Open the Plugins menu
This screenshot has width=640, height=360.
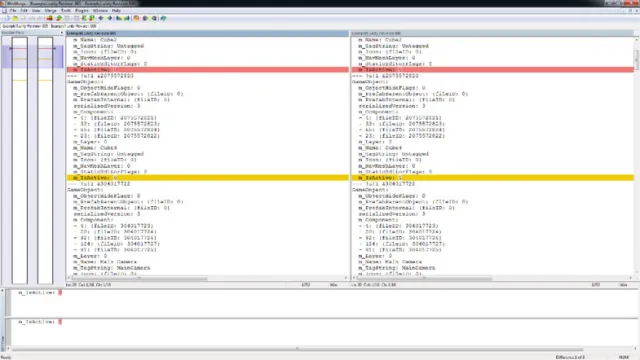click(82, 11)
